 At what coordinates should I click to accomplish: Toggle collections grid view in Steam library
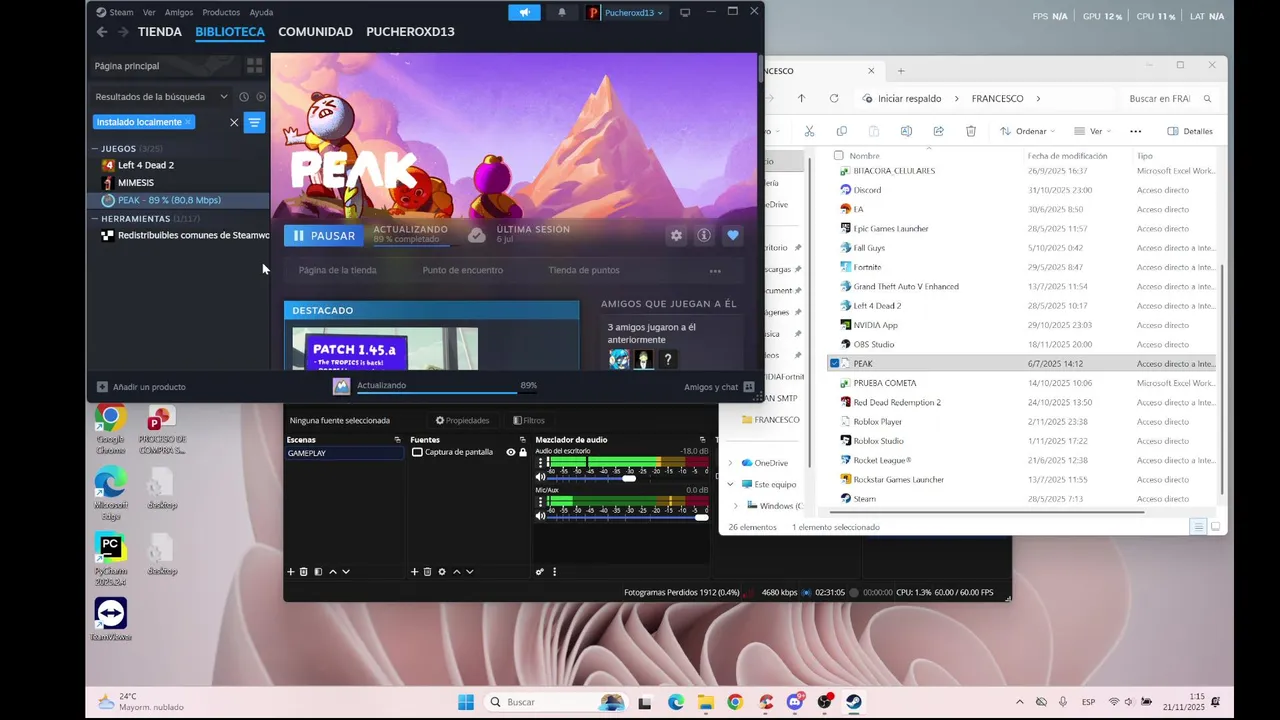pyautogui.click(x=255, y=65)
